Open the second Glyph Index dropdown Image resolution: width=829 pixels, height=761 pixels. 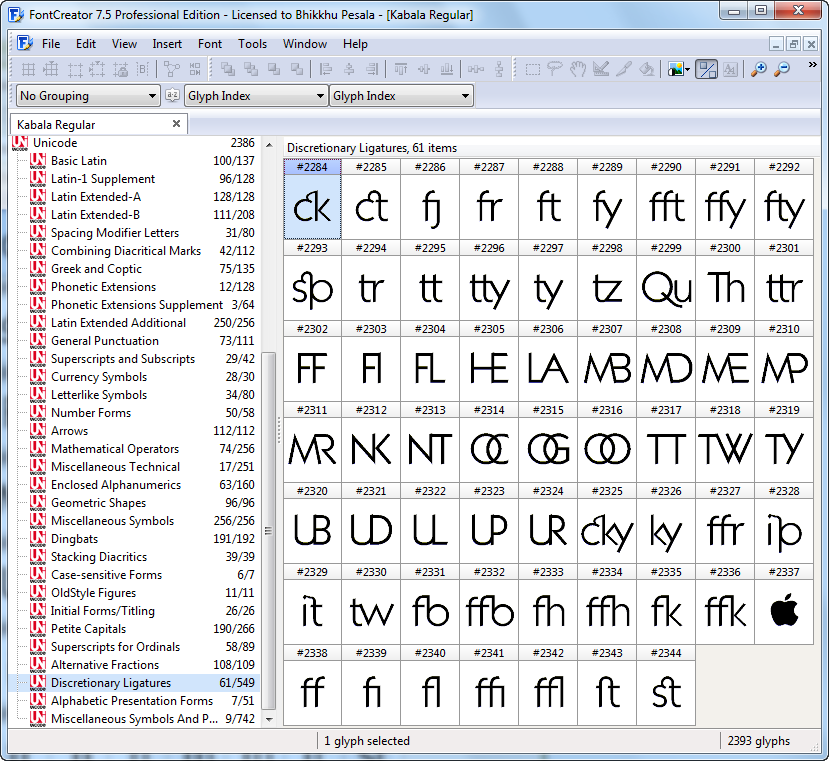tap(401, 96)
